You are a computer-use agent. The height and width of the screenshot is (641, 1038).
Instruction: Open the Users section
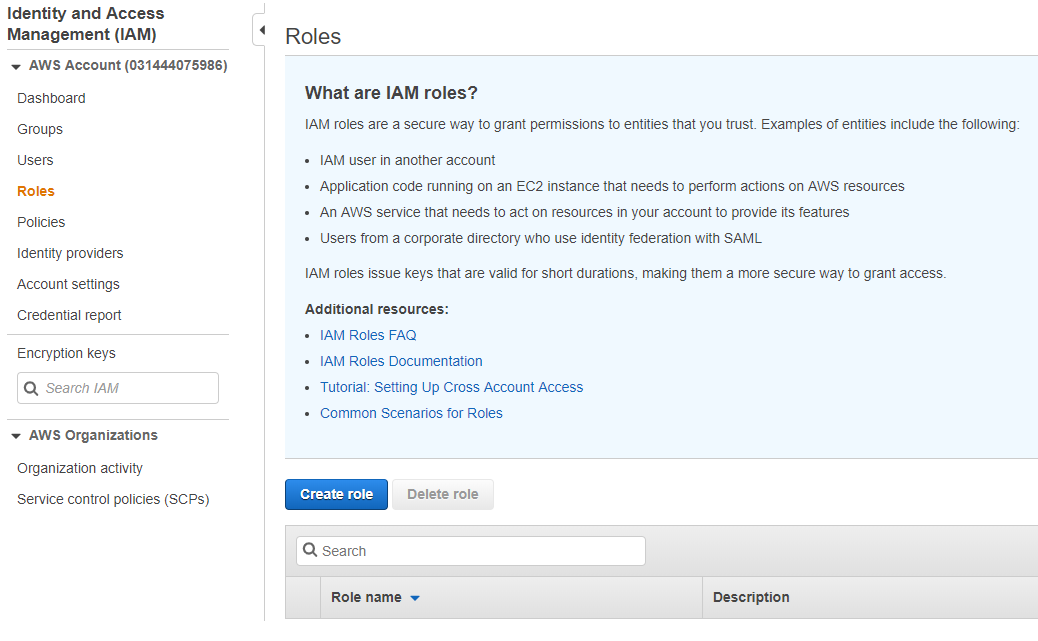[35, 160]
